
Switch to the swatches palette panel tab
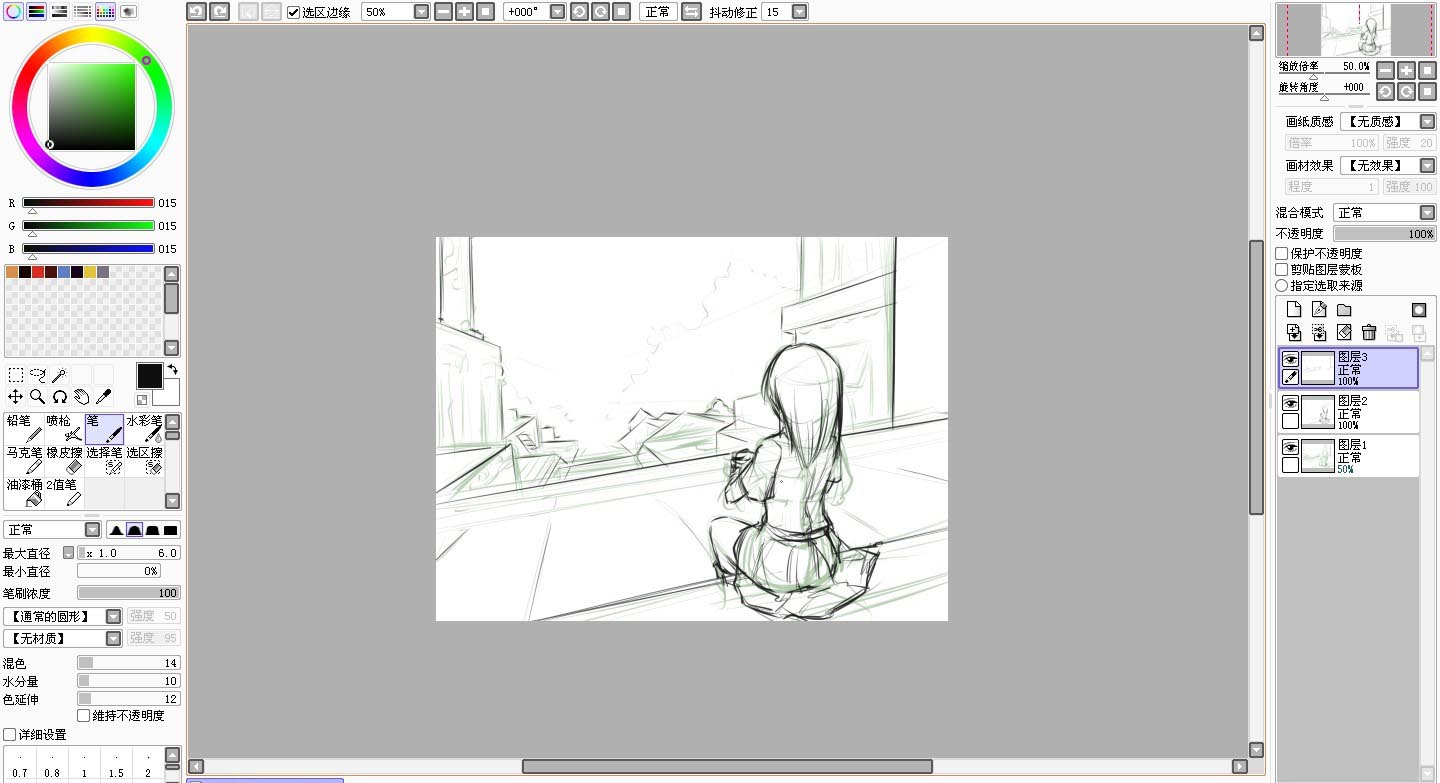coord(106,12)
